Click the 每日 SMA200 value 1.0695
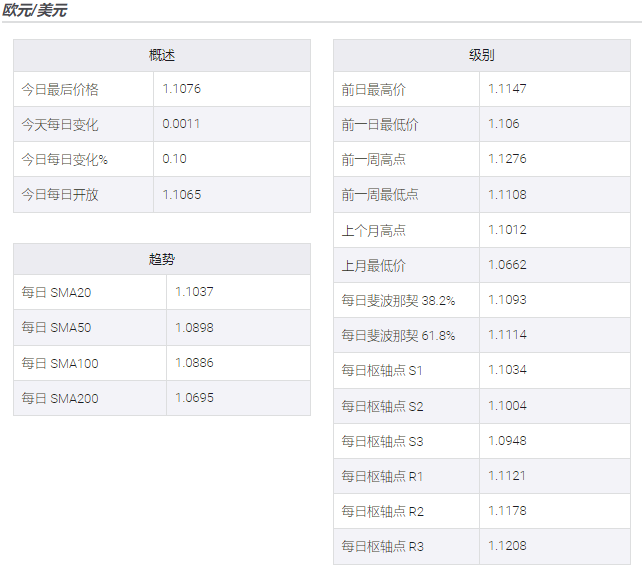Image resolution: width=644 pixels, height=574 pixels. (194, 398)
